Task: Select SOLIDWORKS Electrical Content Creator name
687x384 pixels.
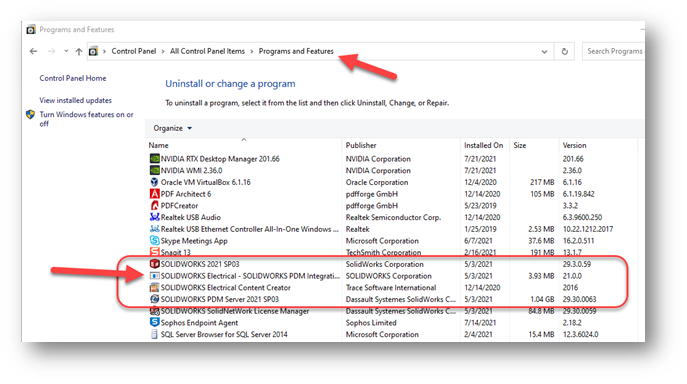Action: coord(226,288)
